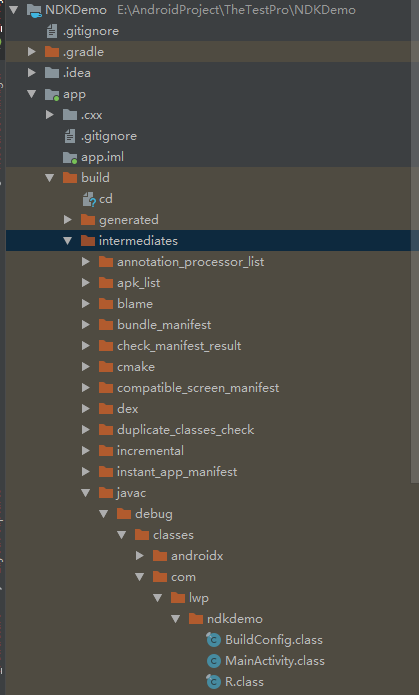Select the intermediates row label

(x=138, y=241)
